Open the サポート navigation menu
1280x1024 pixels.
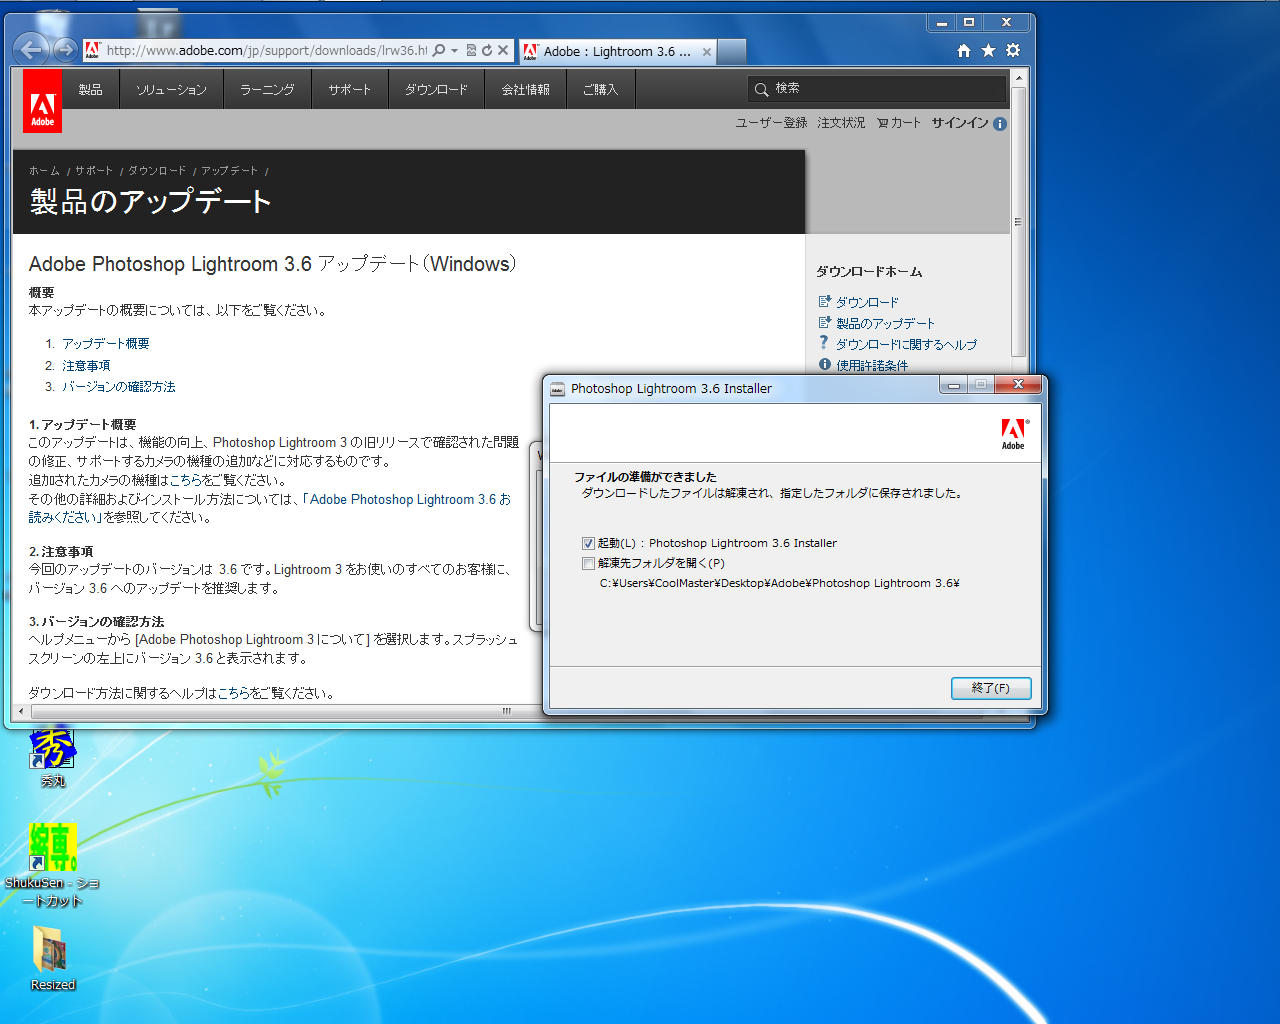click(350, 89)
